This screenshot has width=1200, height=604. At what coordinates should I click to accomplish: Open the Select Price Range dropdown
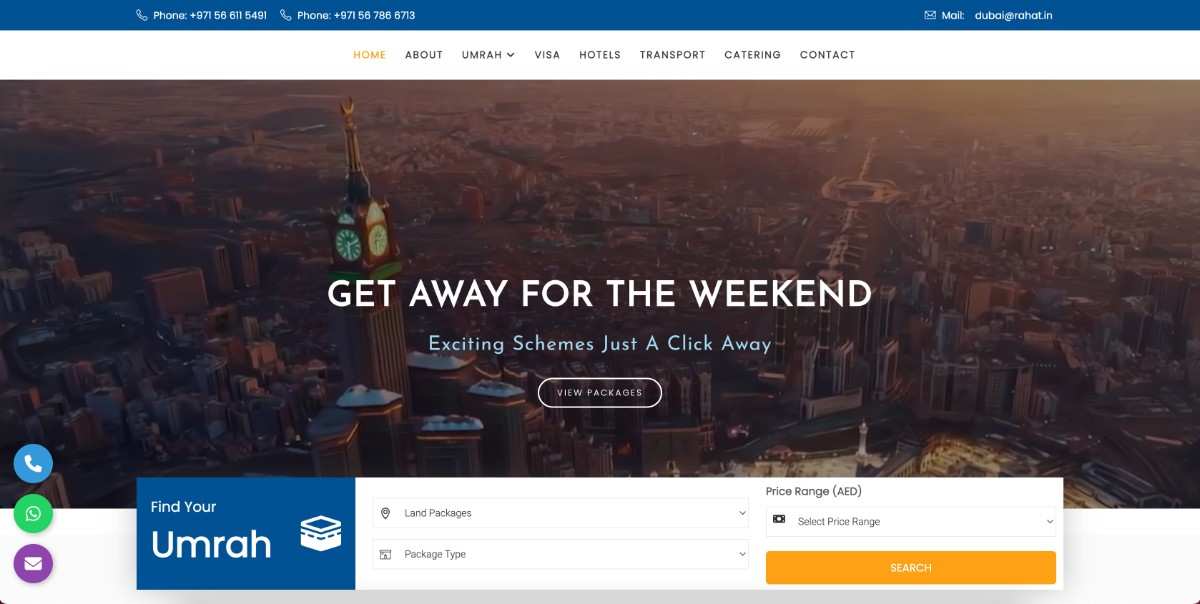[911, 521]
